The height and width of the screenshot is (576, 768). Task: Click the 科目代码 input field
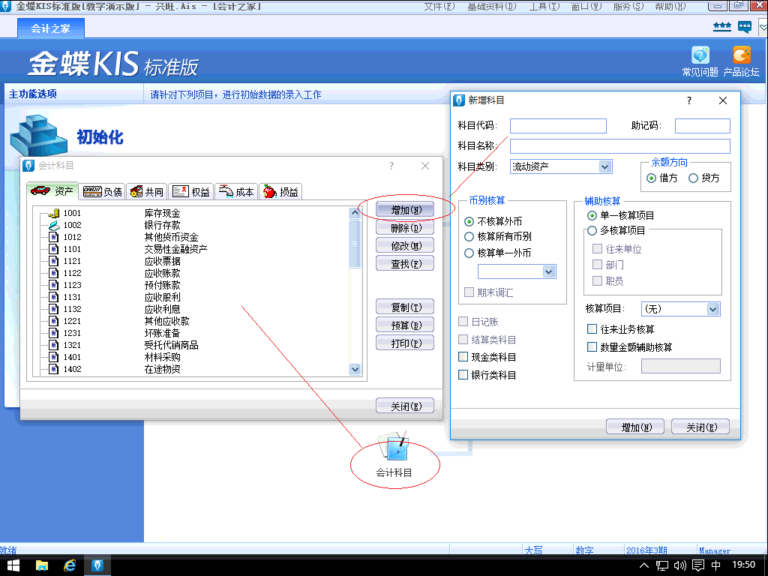click(558, 126)
